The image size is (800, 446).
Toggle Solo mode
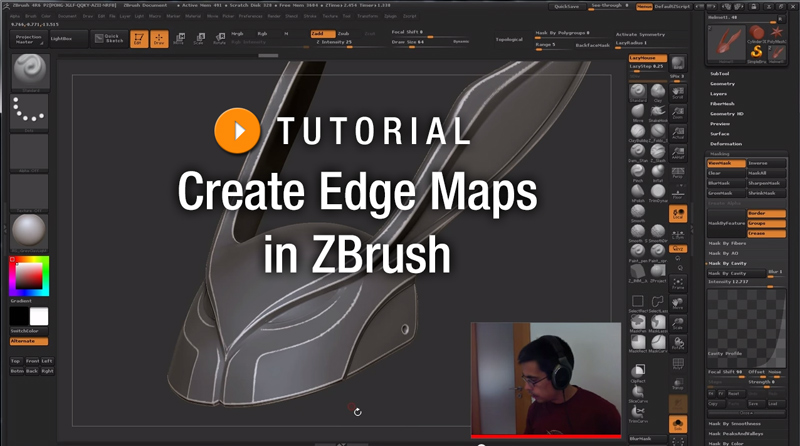coord(678,425)
